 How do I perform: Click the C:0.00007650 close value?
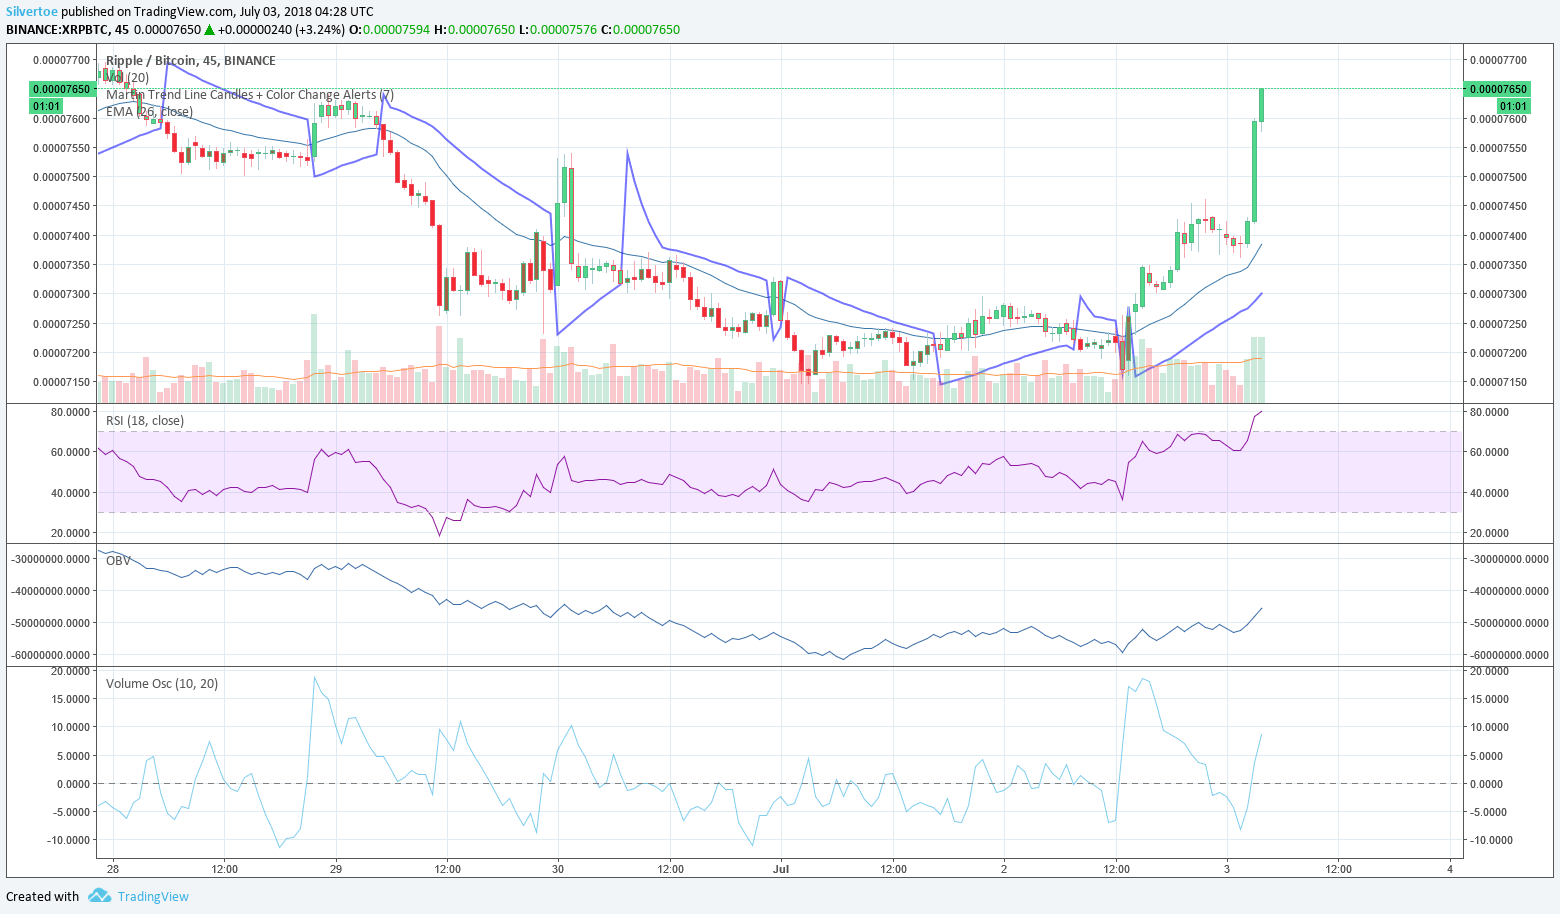coord(640,30)
